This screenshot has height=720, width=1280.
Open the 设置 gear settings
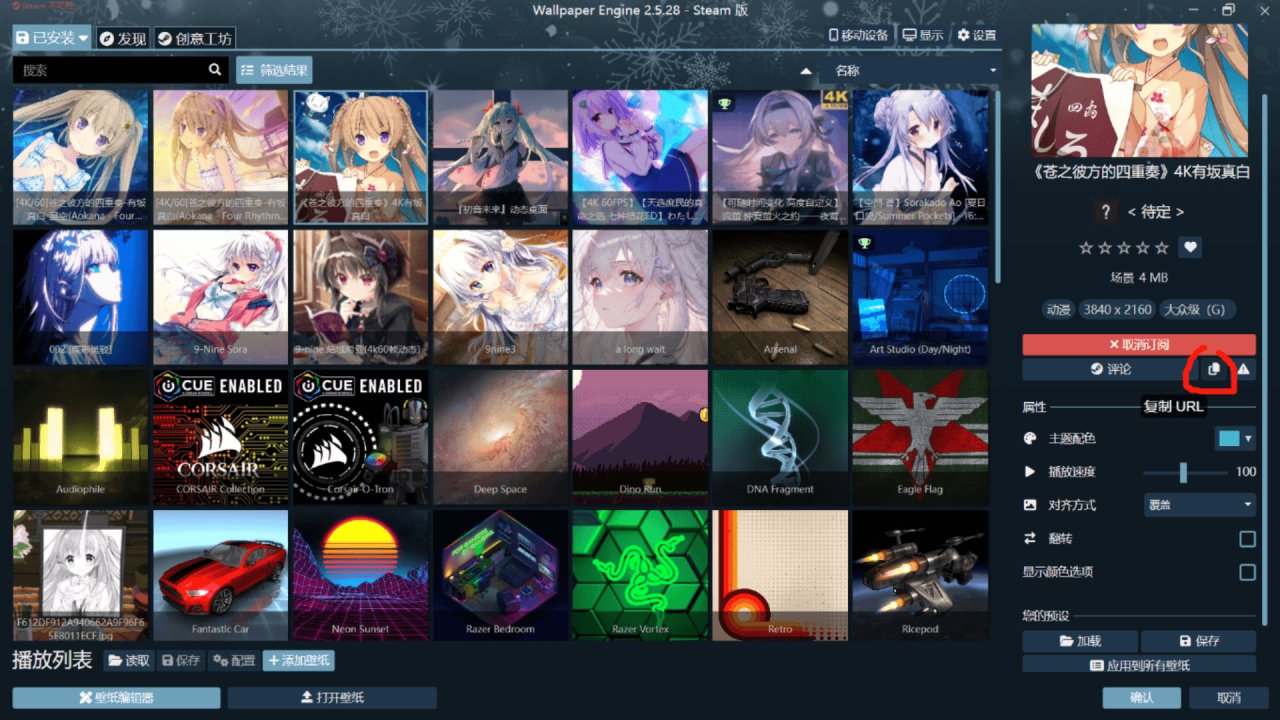[977, 35]
